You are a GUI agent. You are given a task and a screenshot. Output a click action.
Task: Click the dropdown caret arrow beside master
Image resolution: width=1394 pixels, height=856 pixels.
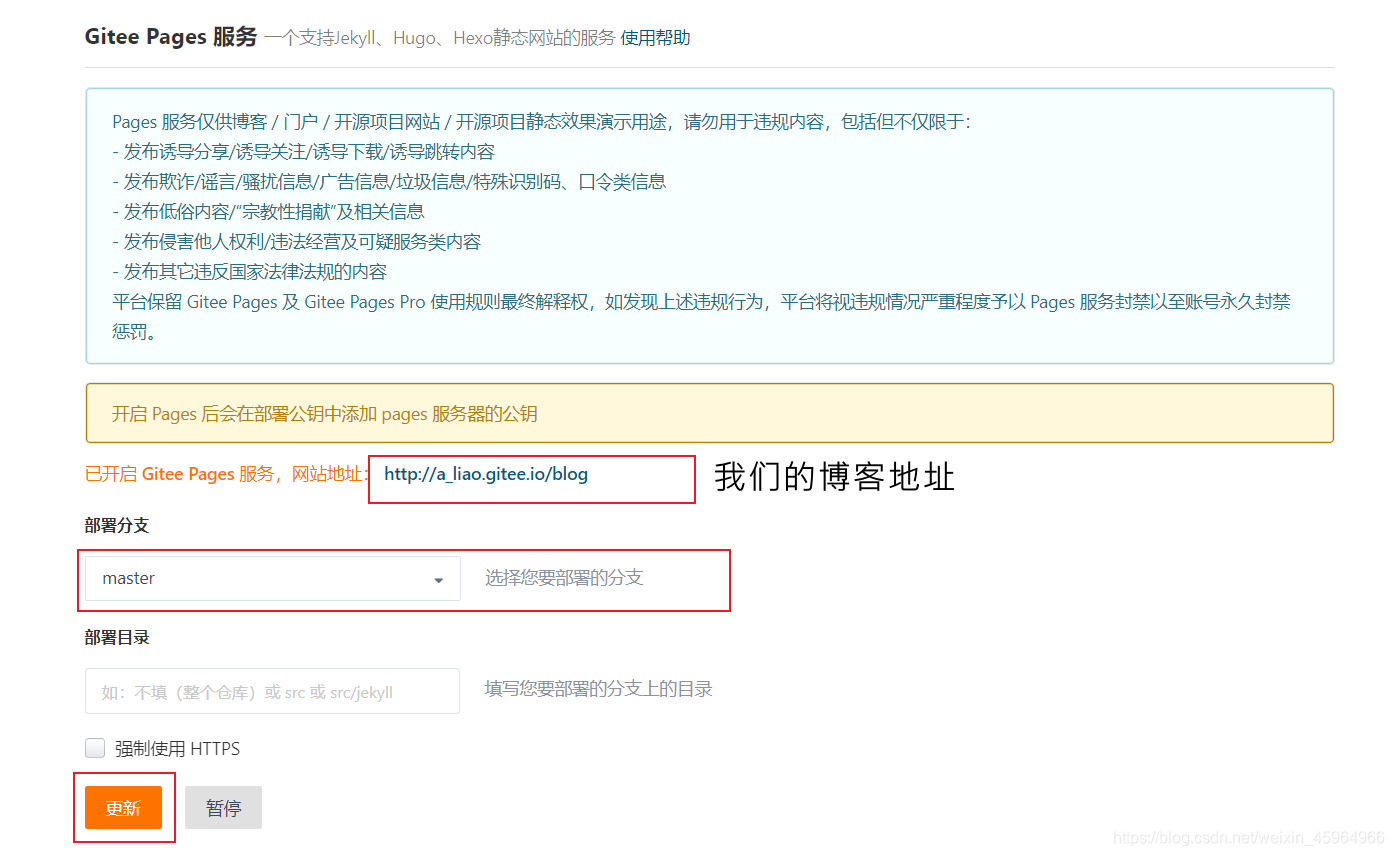tap(438, 580)
